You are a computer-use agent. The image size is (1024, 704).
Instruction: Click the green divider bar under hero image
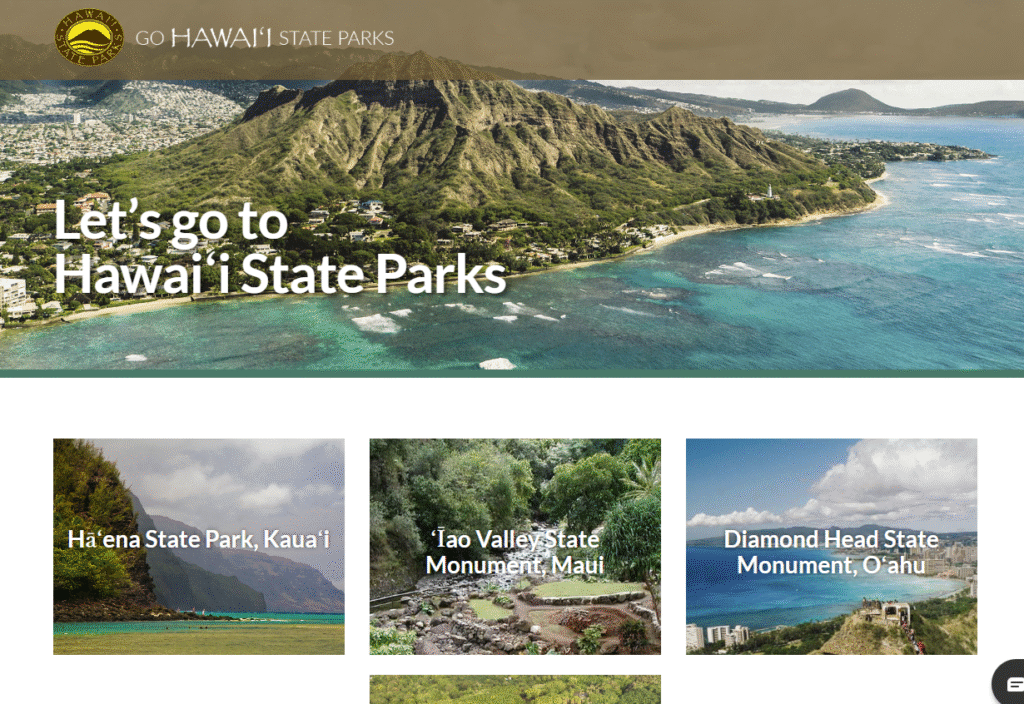click(x=512, y=374)
